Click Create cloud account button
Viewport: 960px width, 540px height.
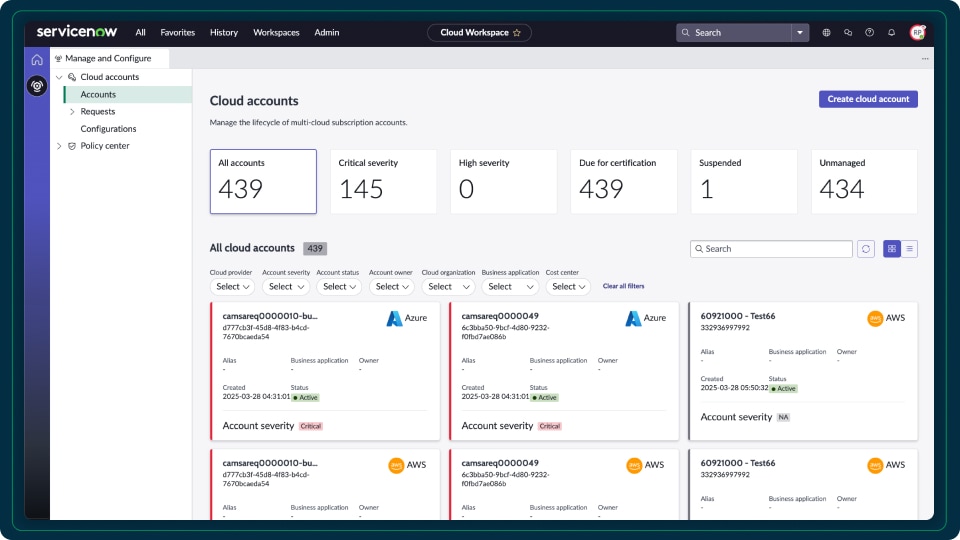(x=868, y=99)
